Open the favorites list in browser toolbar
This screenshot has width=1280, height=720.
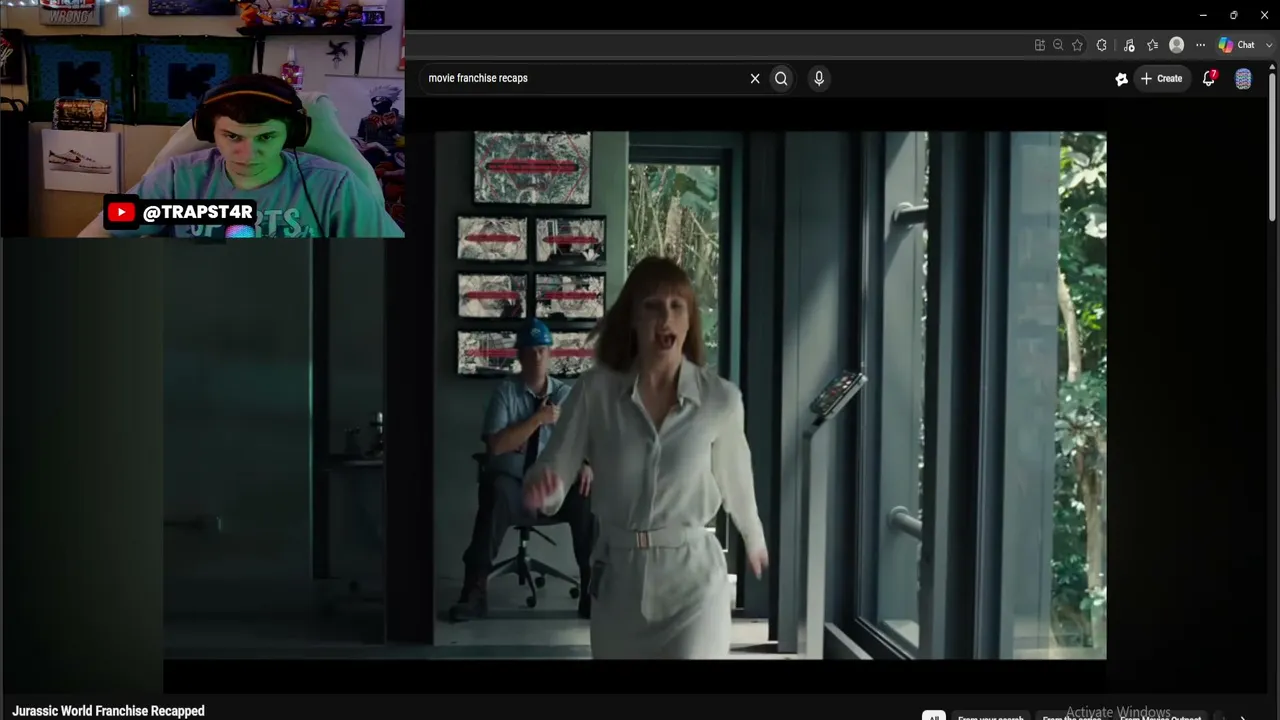(x=1152, y=45)
